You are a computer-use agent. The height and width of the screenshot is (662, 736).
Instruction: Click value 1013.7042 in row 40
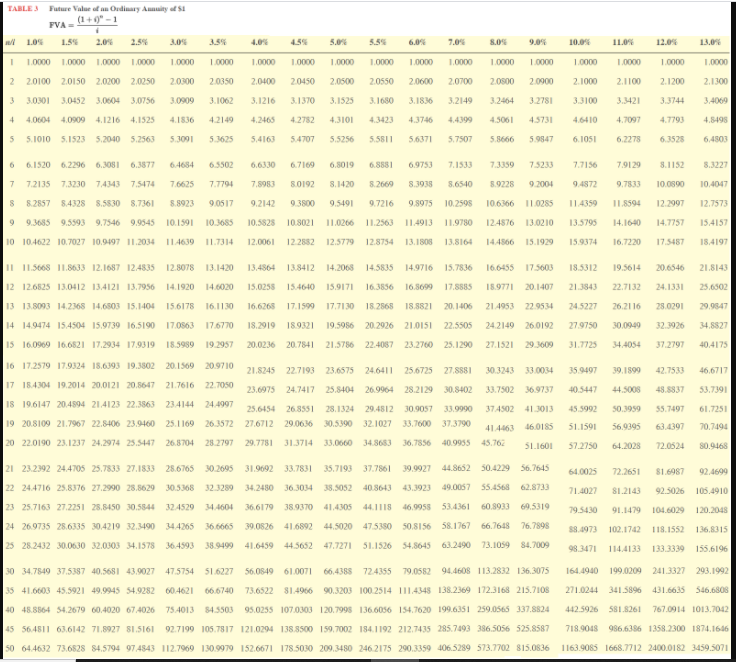click(x=710, y=610)
